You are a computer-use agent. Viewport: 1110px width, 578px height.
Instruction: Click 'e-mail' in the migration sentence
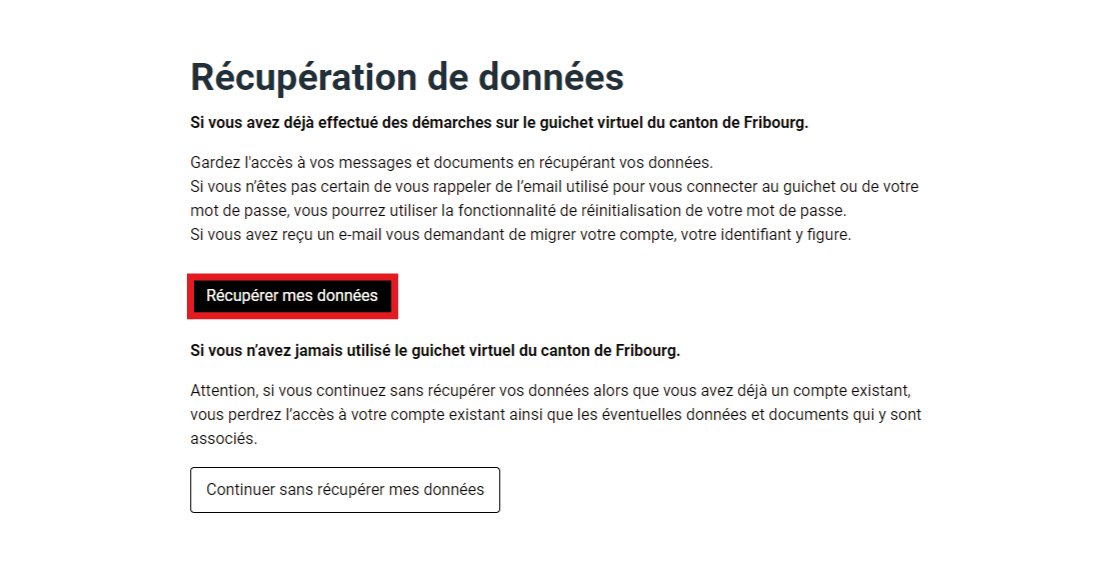point(362,236)
